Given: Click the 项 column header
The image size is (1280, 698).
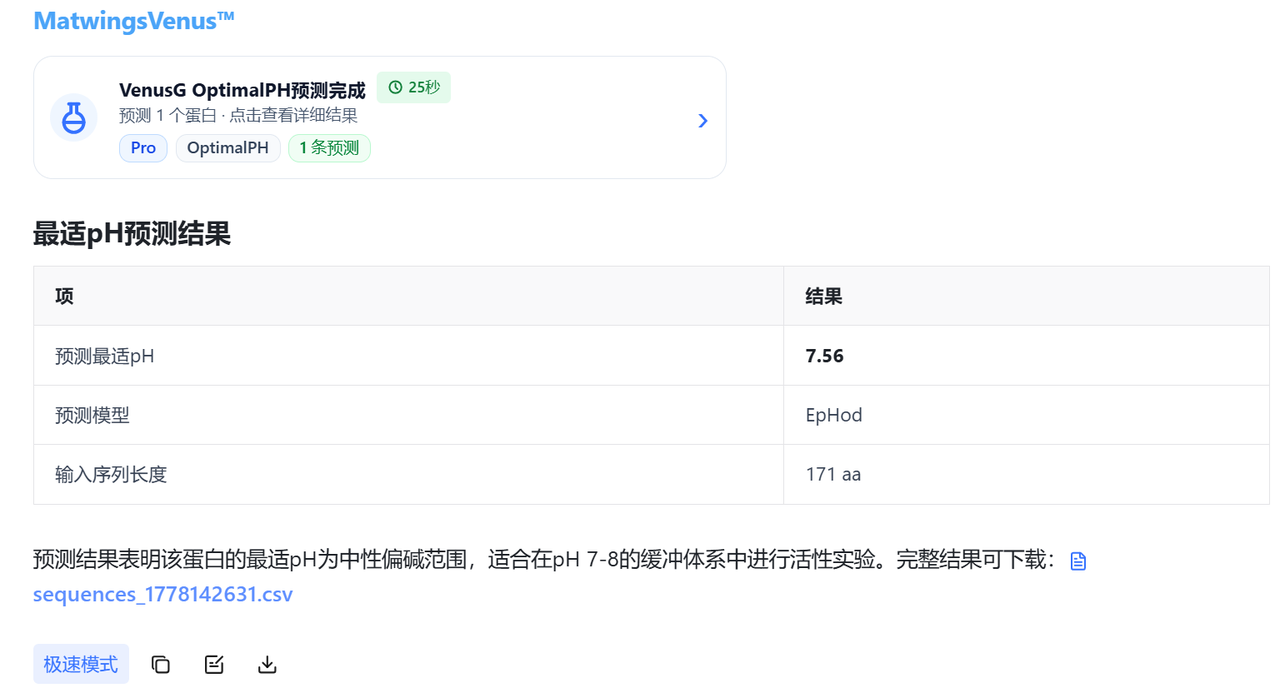Looking at the screenshot, I should click(x=64, y=296).
